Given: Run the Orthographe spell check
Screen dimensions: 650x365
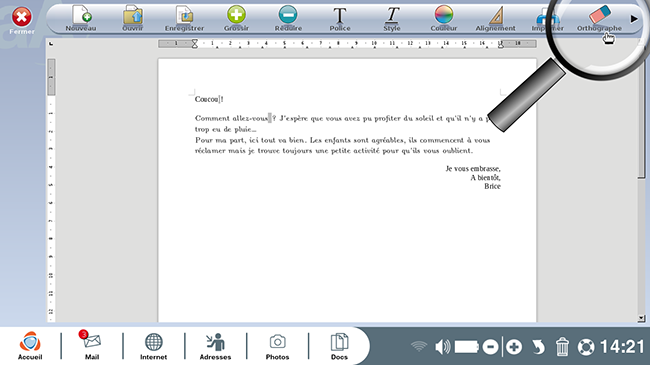Looking at the screenshot, I should (x=599, y=18).
